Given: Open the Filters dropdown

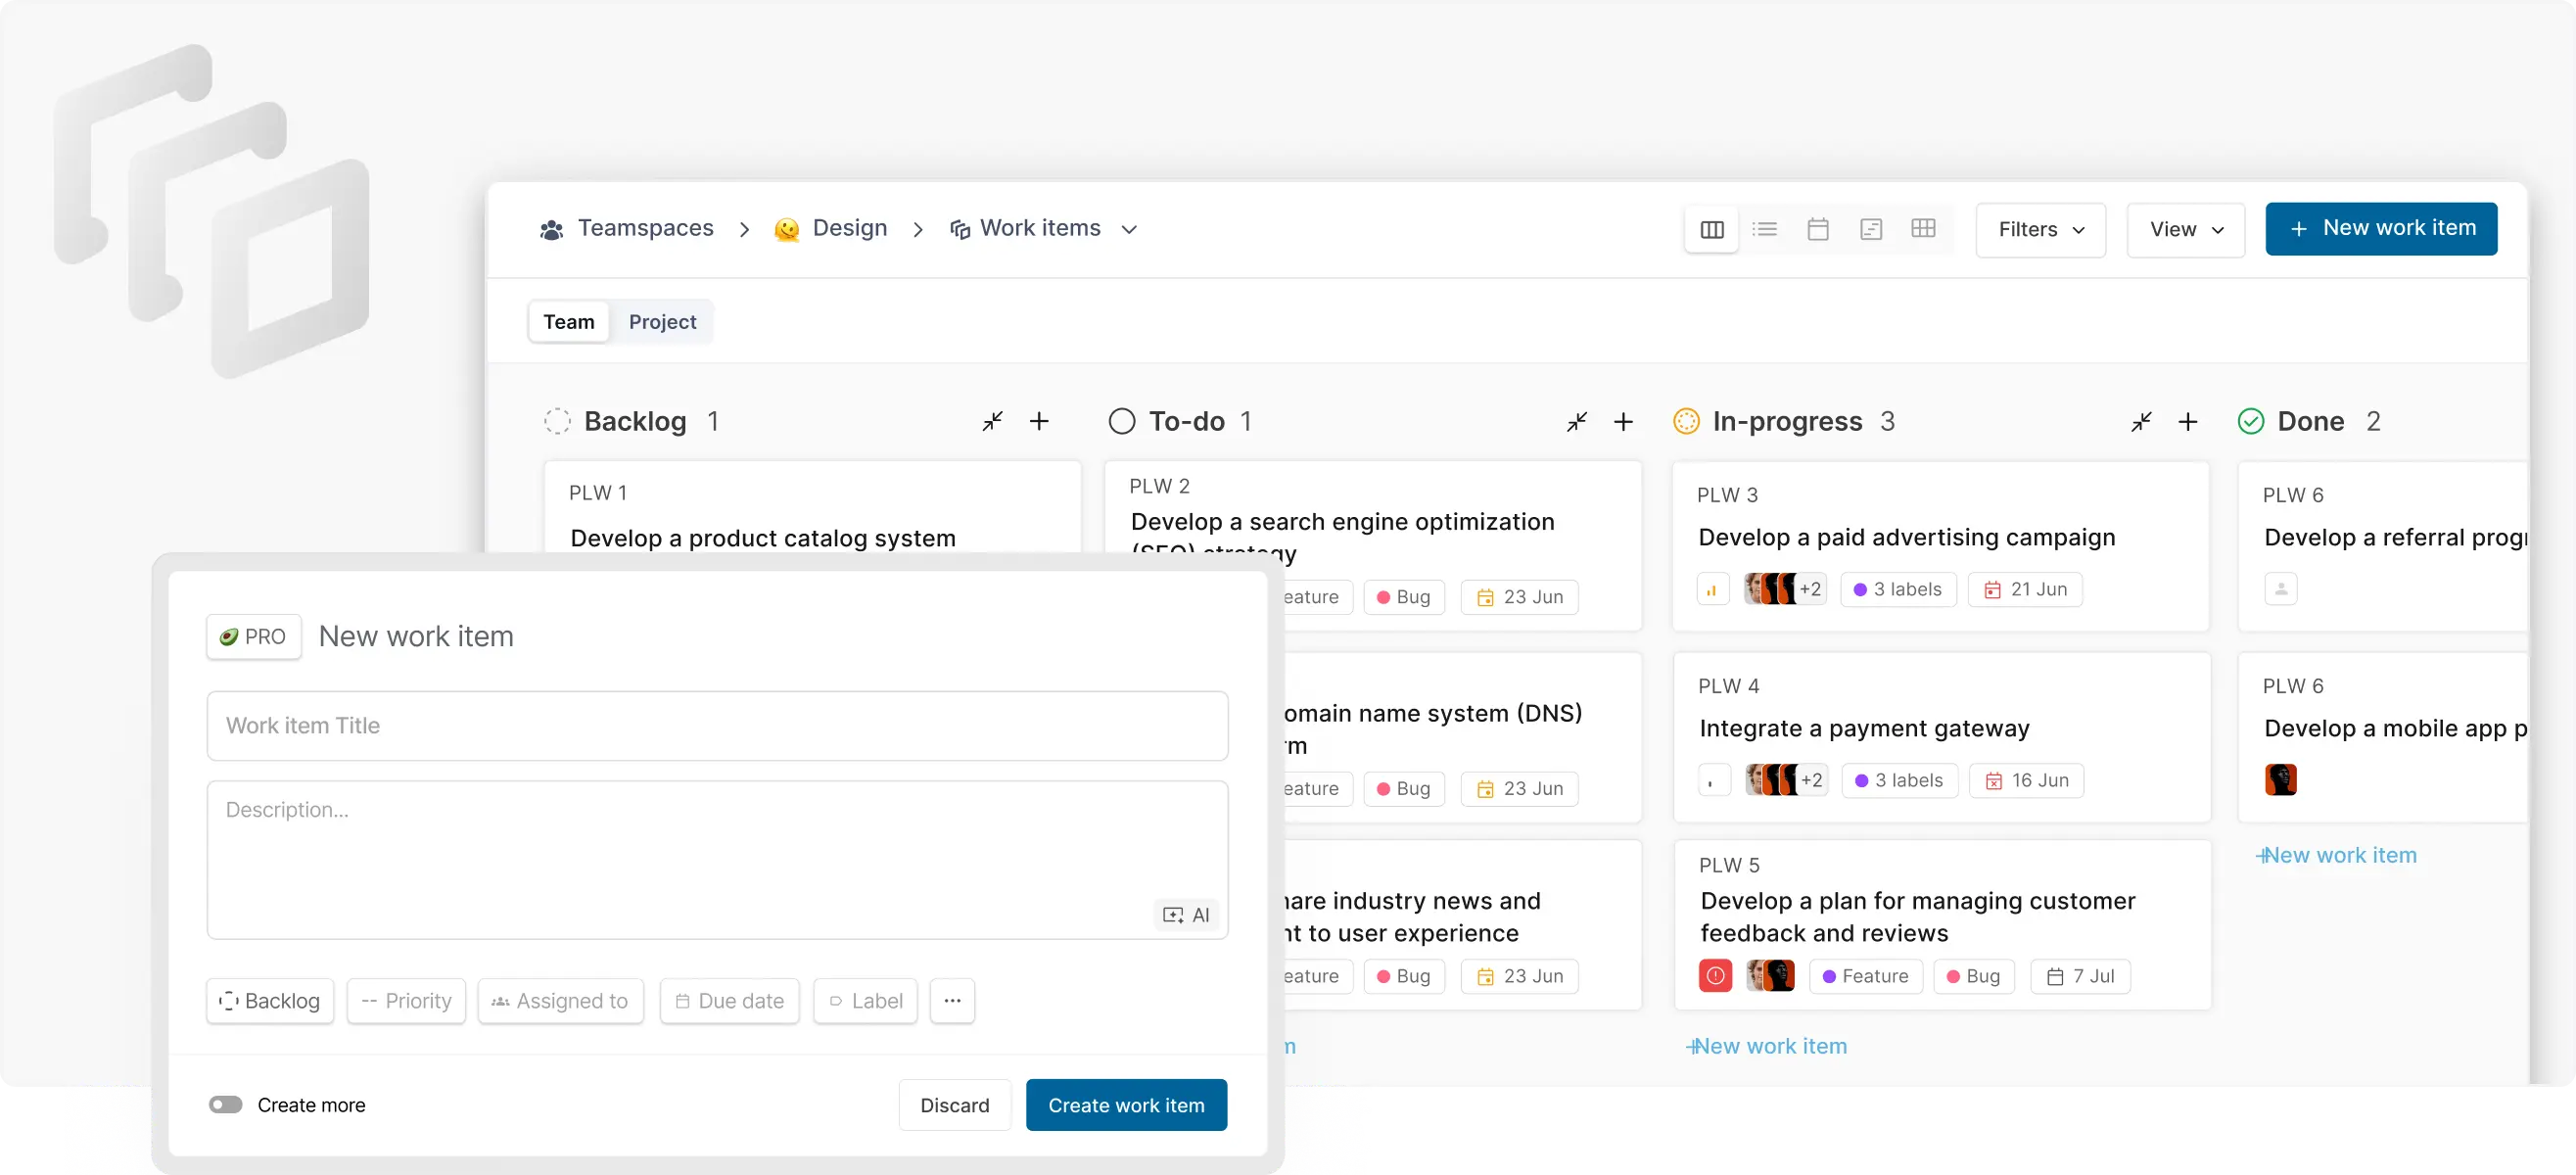Looking at the screenshot, I should pos(2040,230).
